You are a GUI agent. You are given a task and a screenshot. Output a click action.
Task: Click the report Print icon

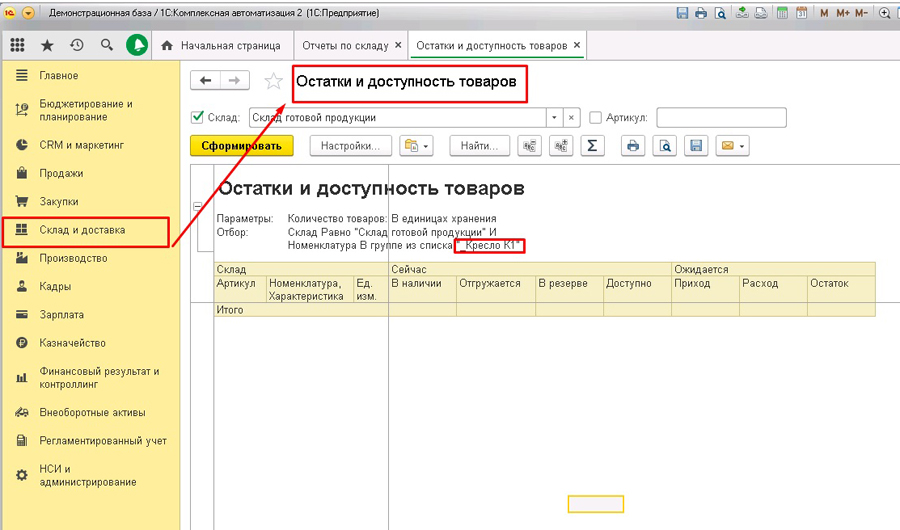click(x=633, y=146)
